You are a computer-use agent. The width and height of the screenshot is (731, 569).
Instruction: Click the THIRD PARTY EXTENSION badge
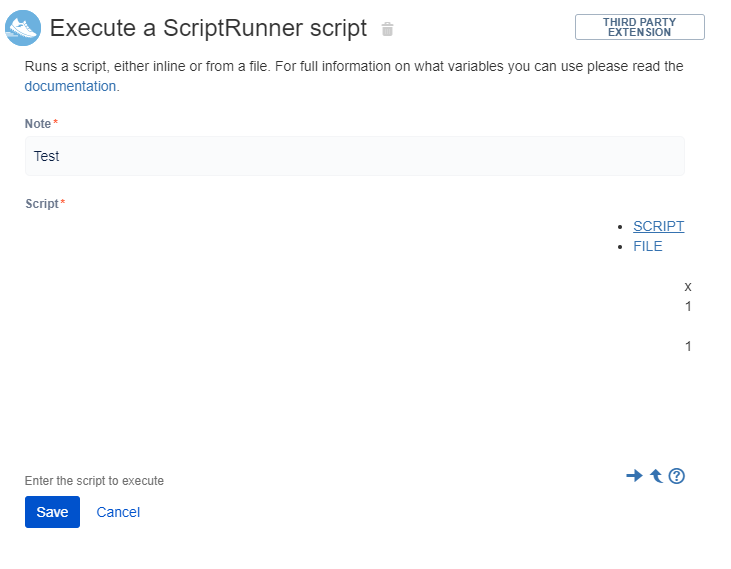pyautogui.click(x=640, y=27)
